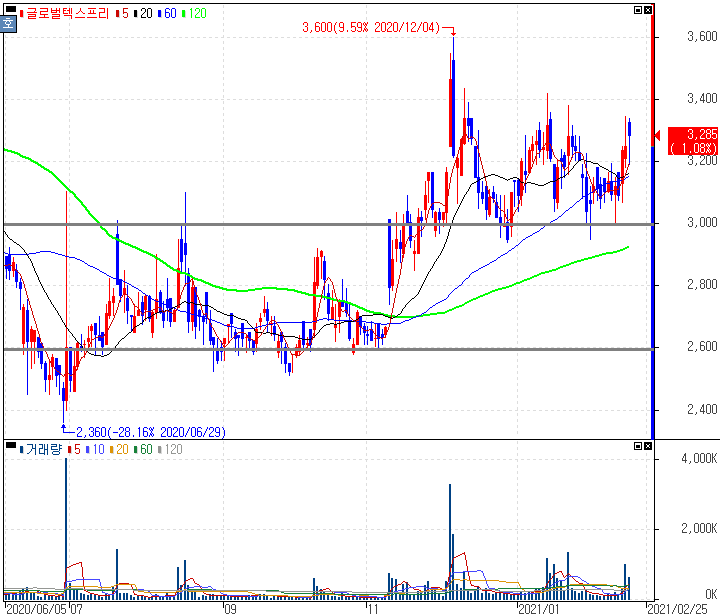Close the price chart panel
Viewport: 720px width, 616px height.
click(x=647, y=10)
